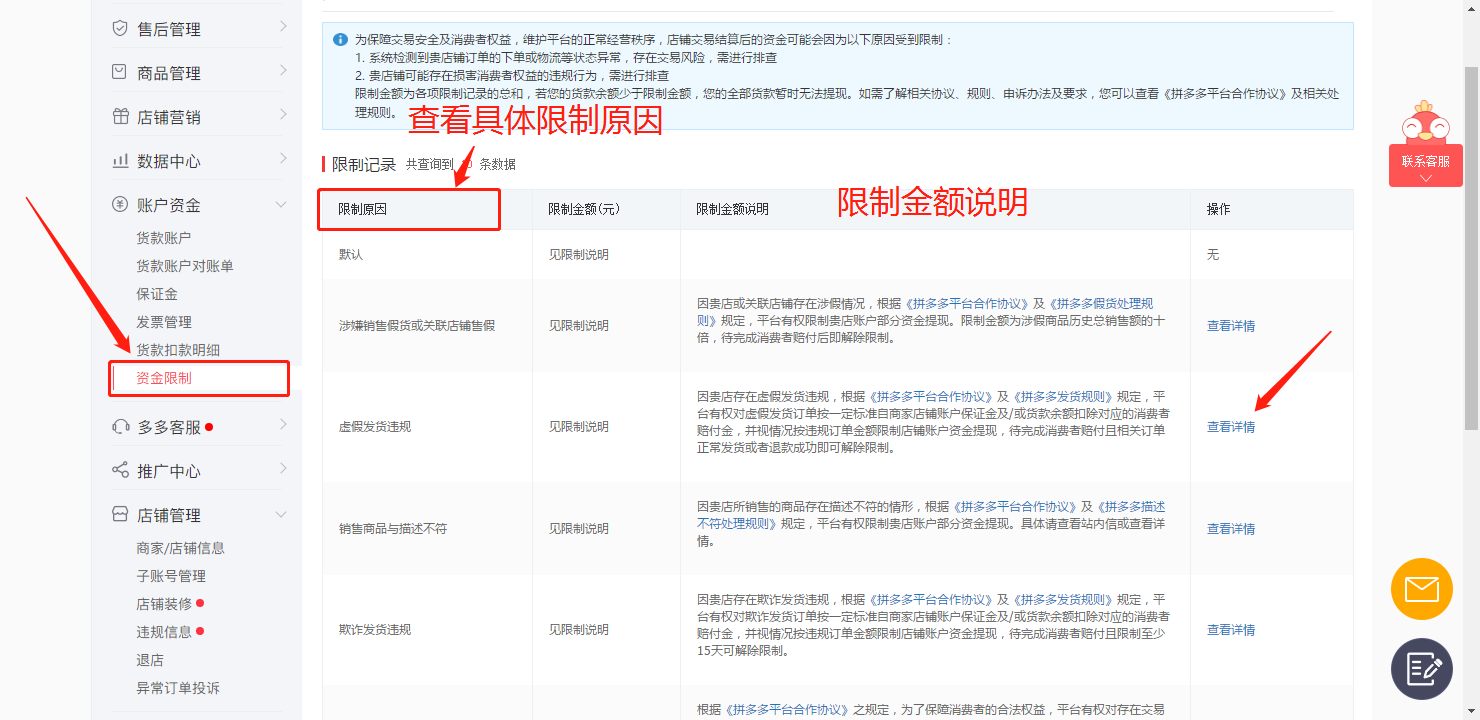The image size is (1480, 720).
Task: Click the 商品管理 box icon
Action: pyautogui.click(x=120, y=73)
